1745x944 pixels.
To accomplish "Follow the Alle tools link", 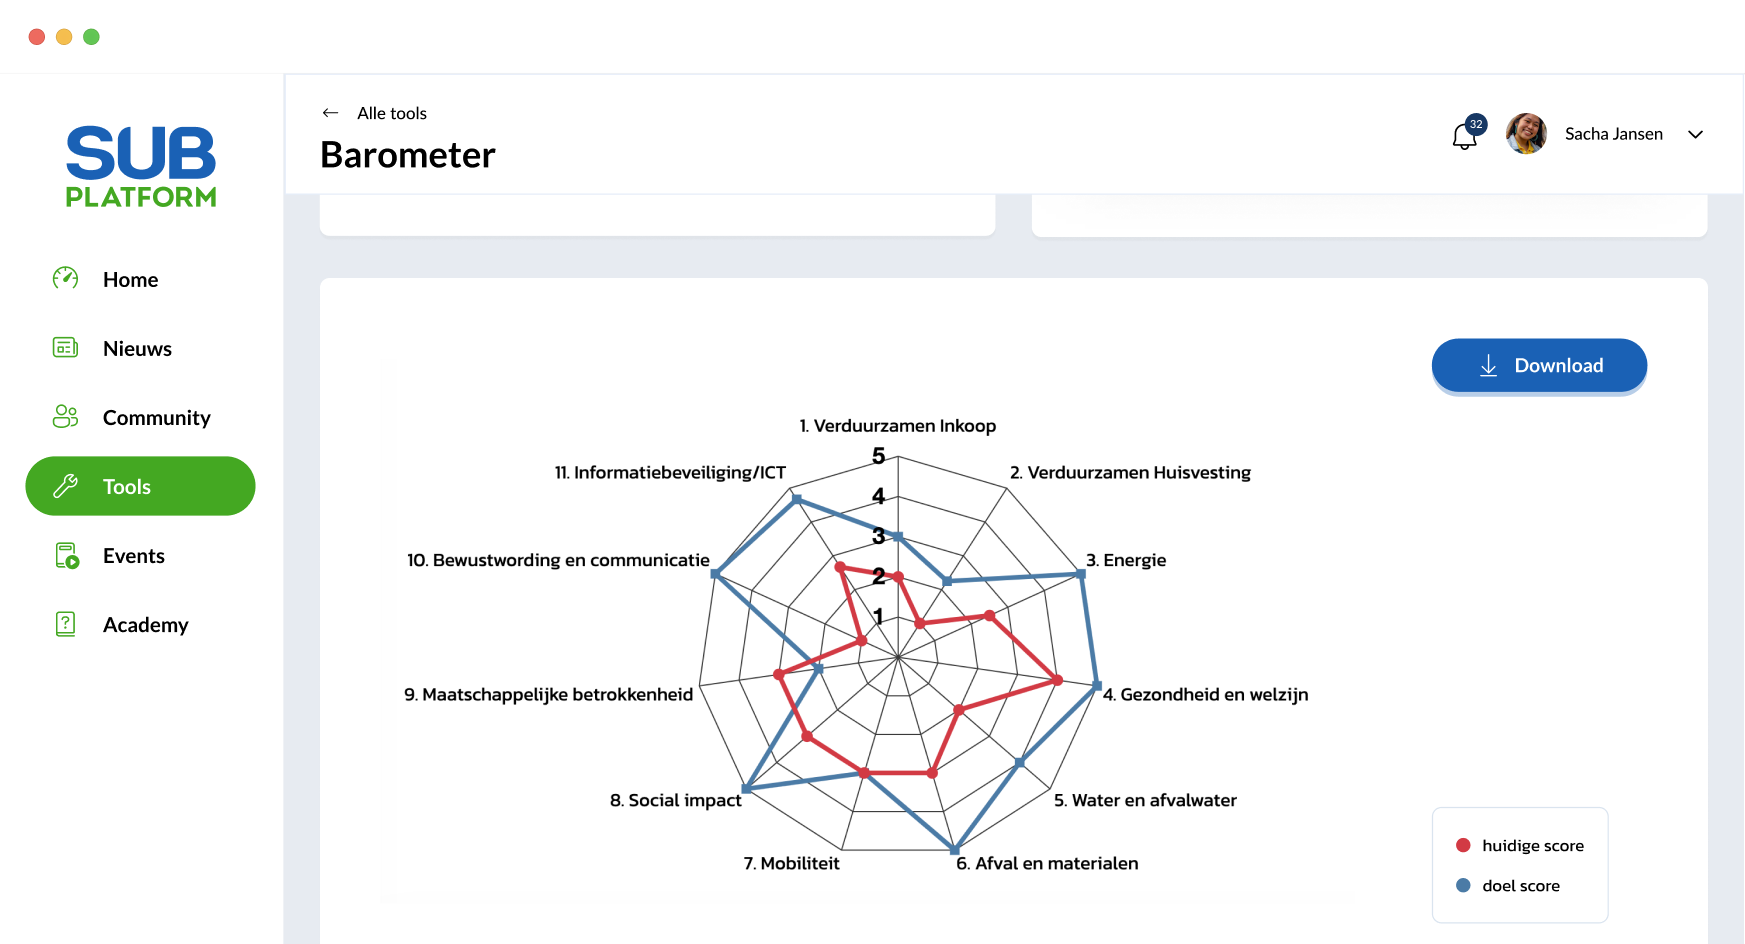I will (x=392, y=113).
